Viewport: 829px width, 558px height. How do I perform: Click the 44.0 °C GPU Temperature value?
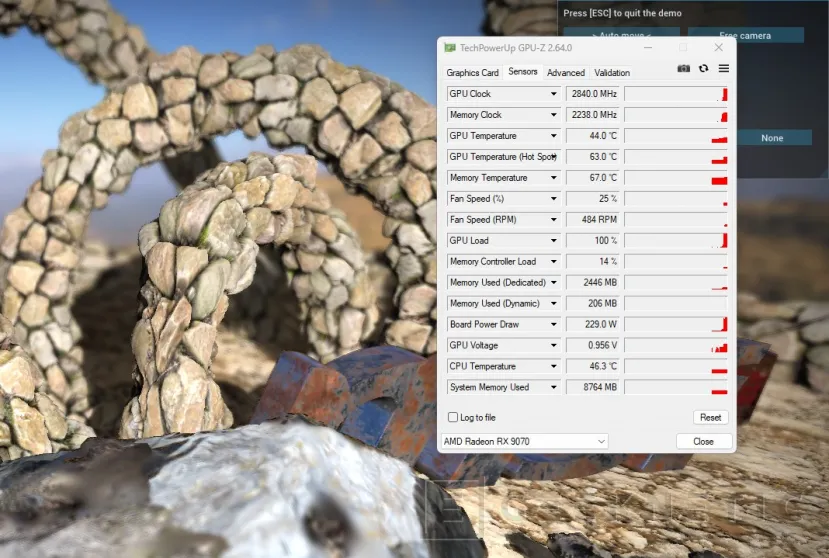coord(593,136)
